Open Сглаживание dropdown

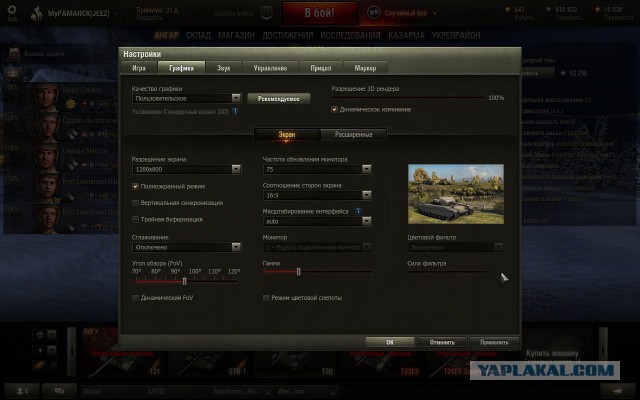tap(187, 247)
